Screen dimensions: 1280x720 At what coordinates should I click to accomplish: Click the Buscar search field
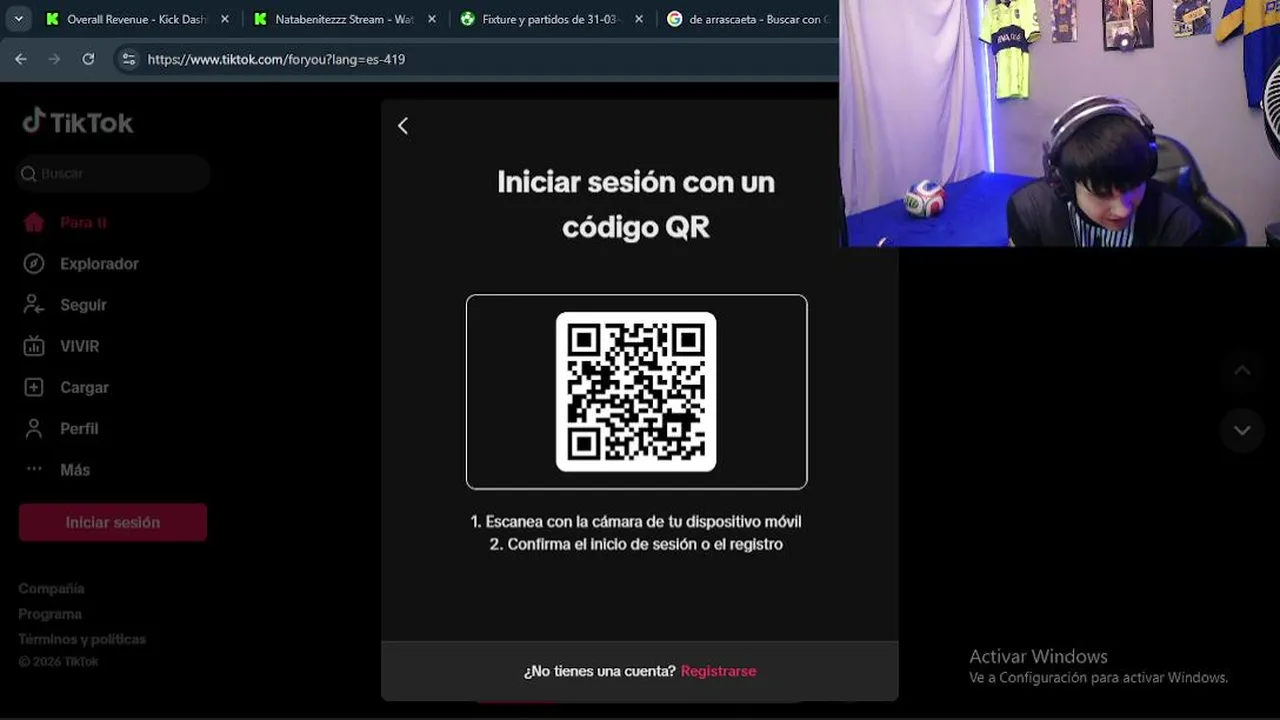coord(113,174)
